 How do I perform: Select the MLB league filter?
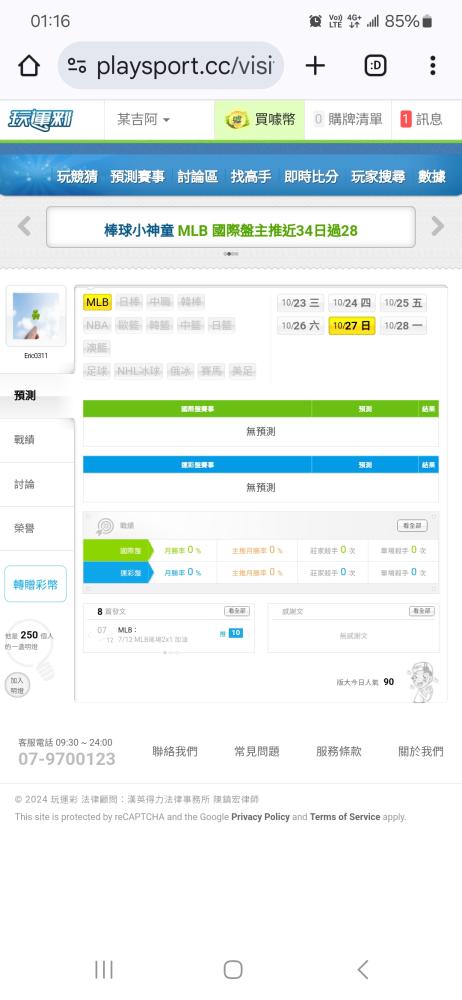click(98, 302)
